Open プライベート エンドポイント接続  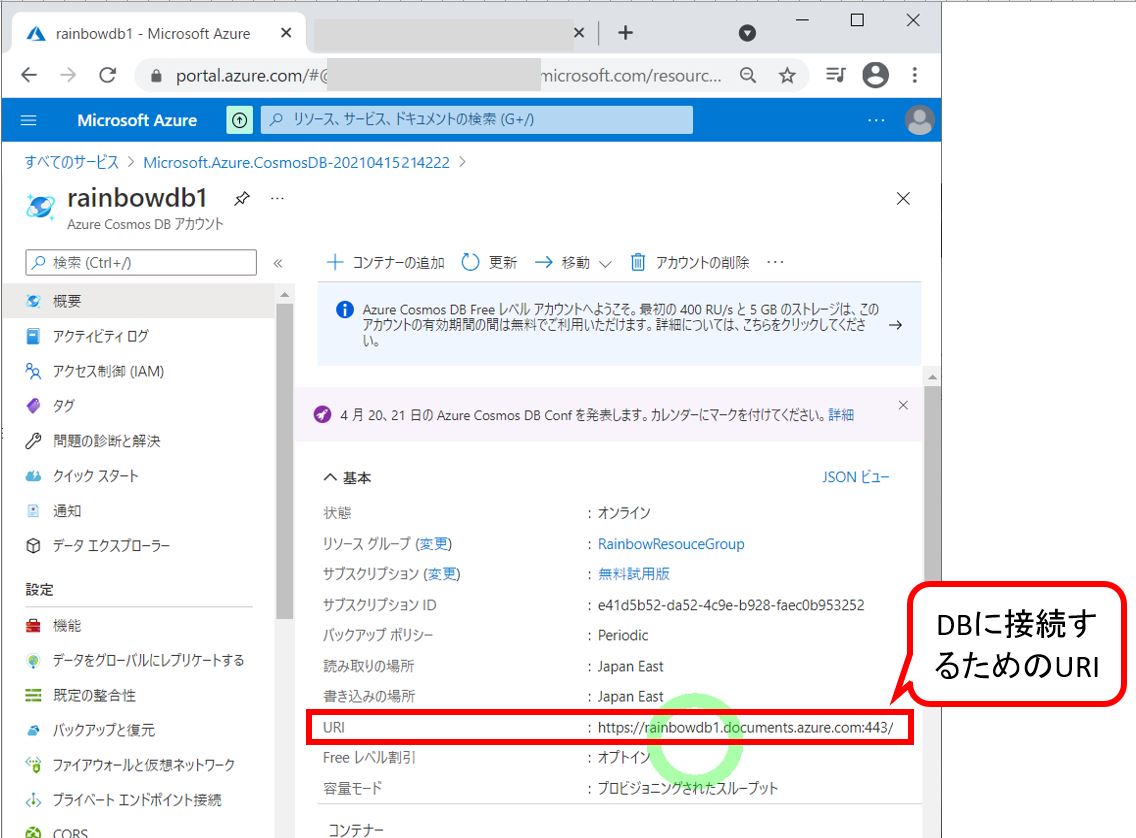click(138, 800)
